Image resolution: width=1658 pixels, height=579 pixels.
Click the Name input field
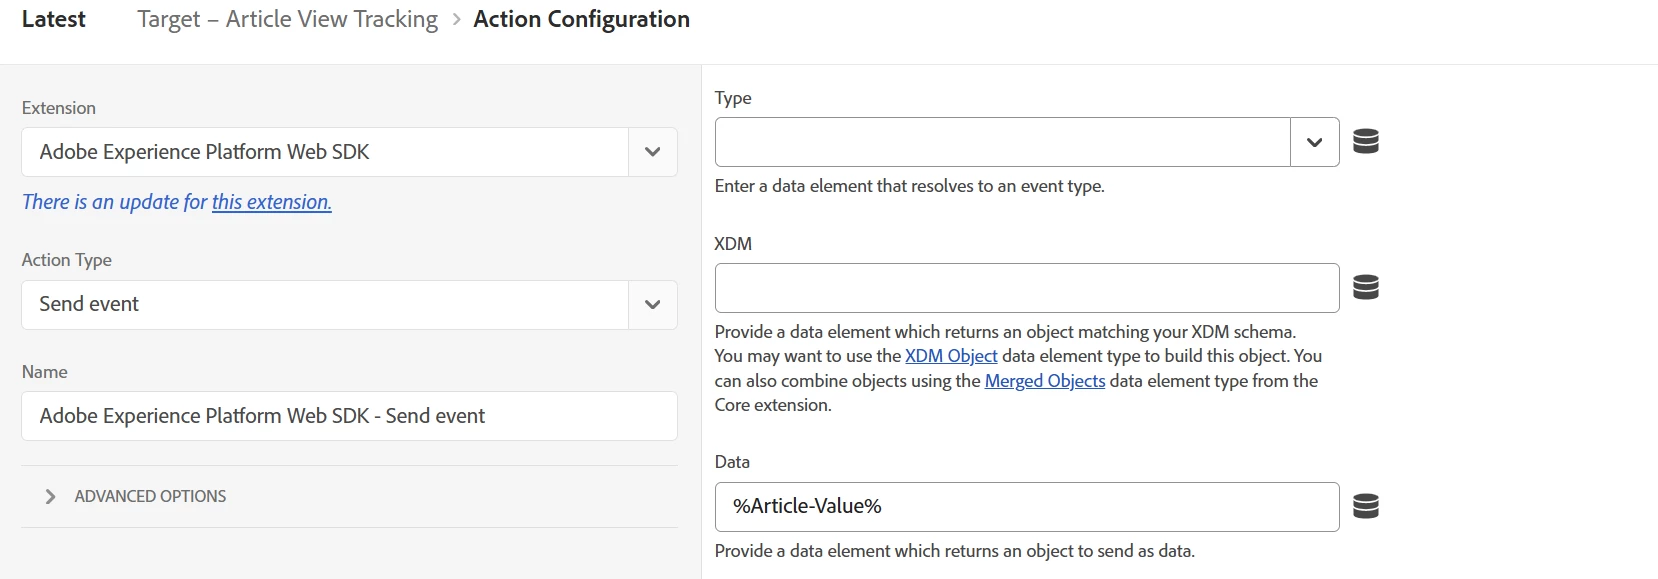349,416
